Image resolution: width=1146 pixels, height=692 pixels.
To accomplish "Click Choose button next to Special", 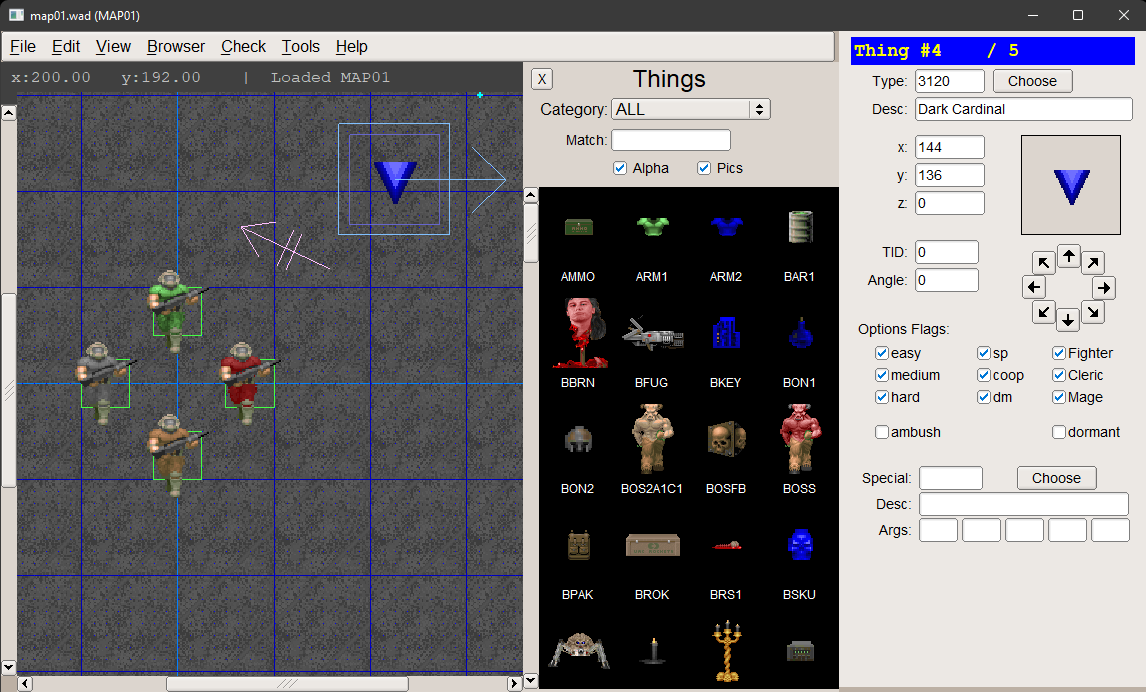I will coord(1056,478).
